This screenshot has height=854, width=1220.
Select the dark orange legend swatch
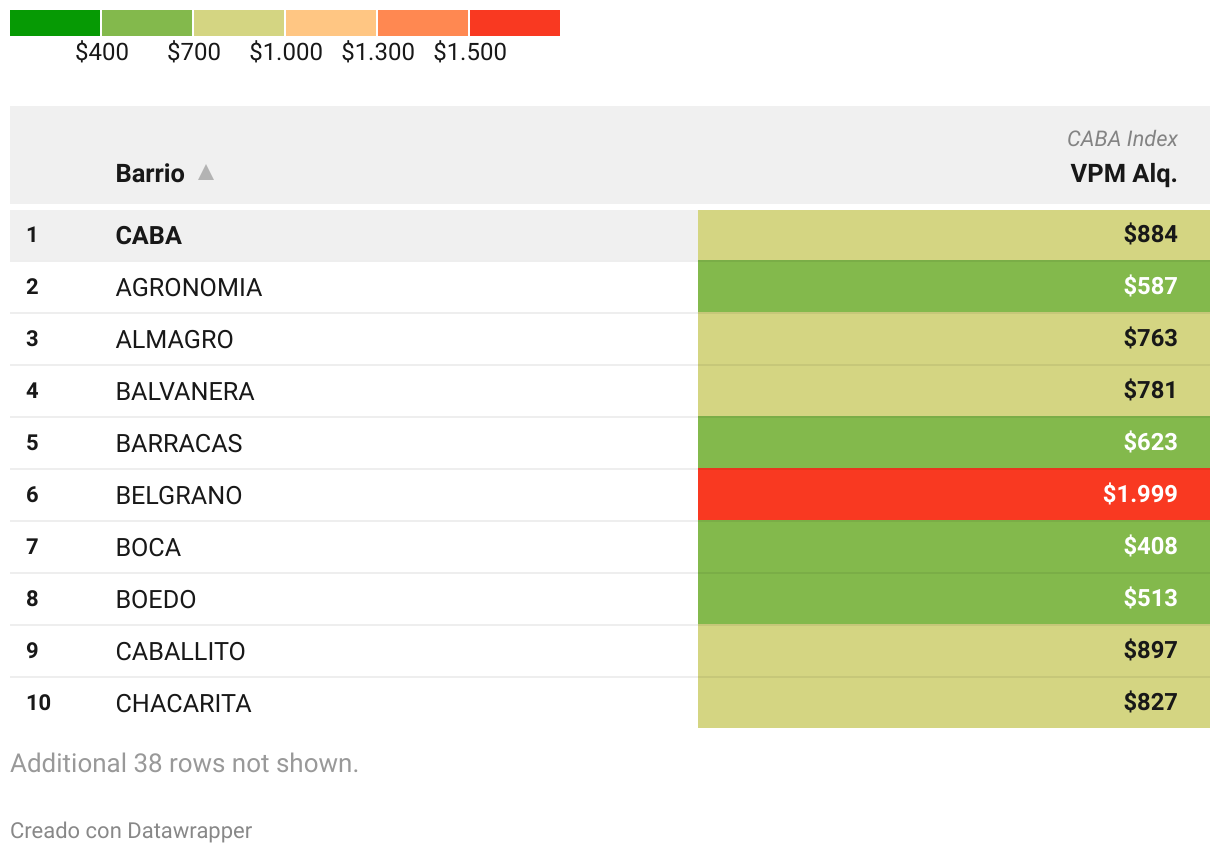click(x=423, y=23)
